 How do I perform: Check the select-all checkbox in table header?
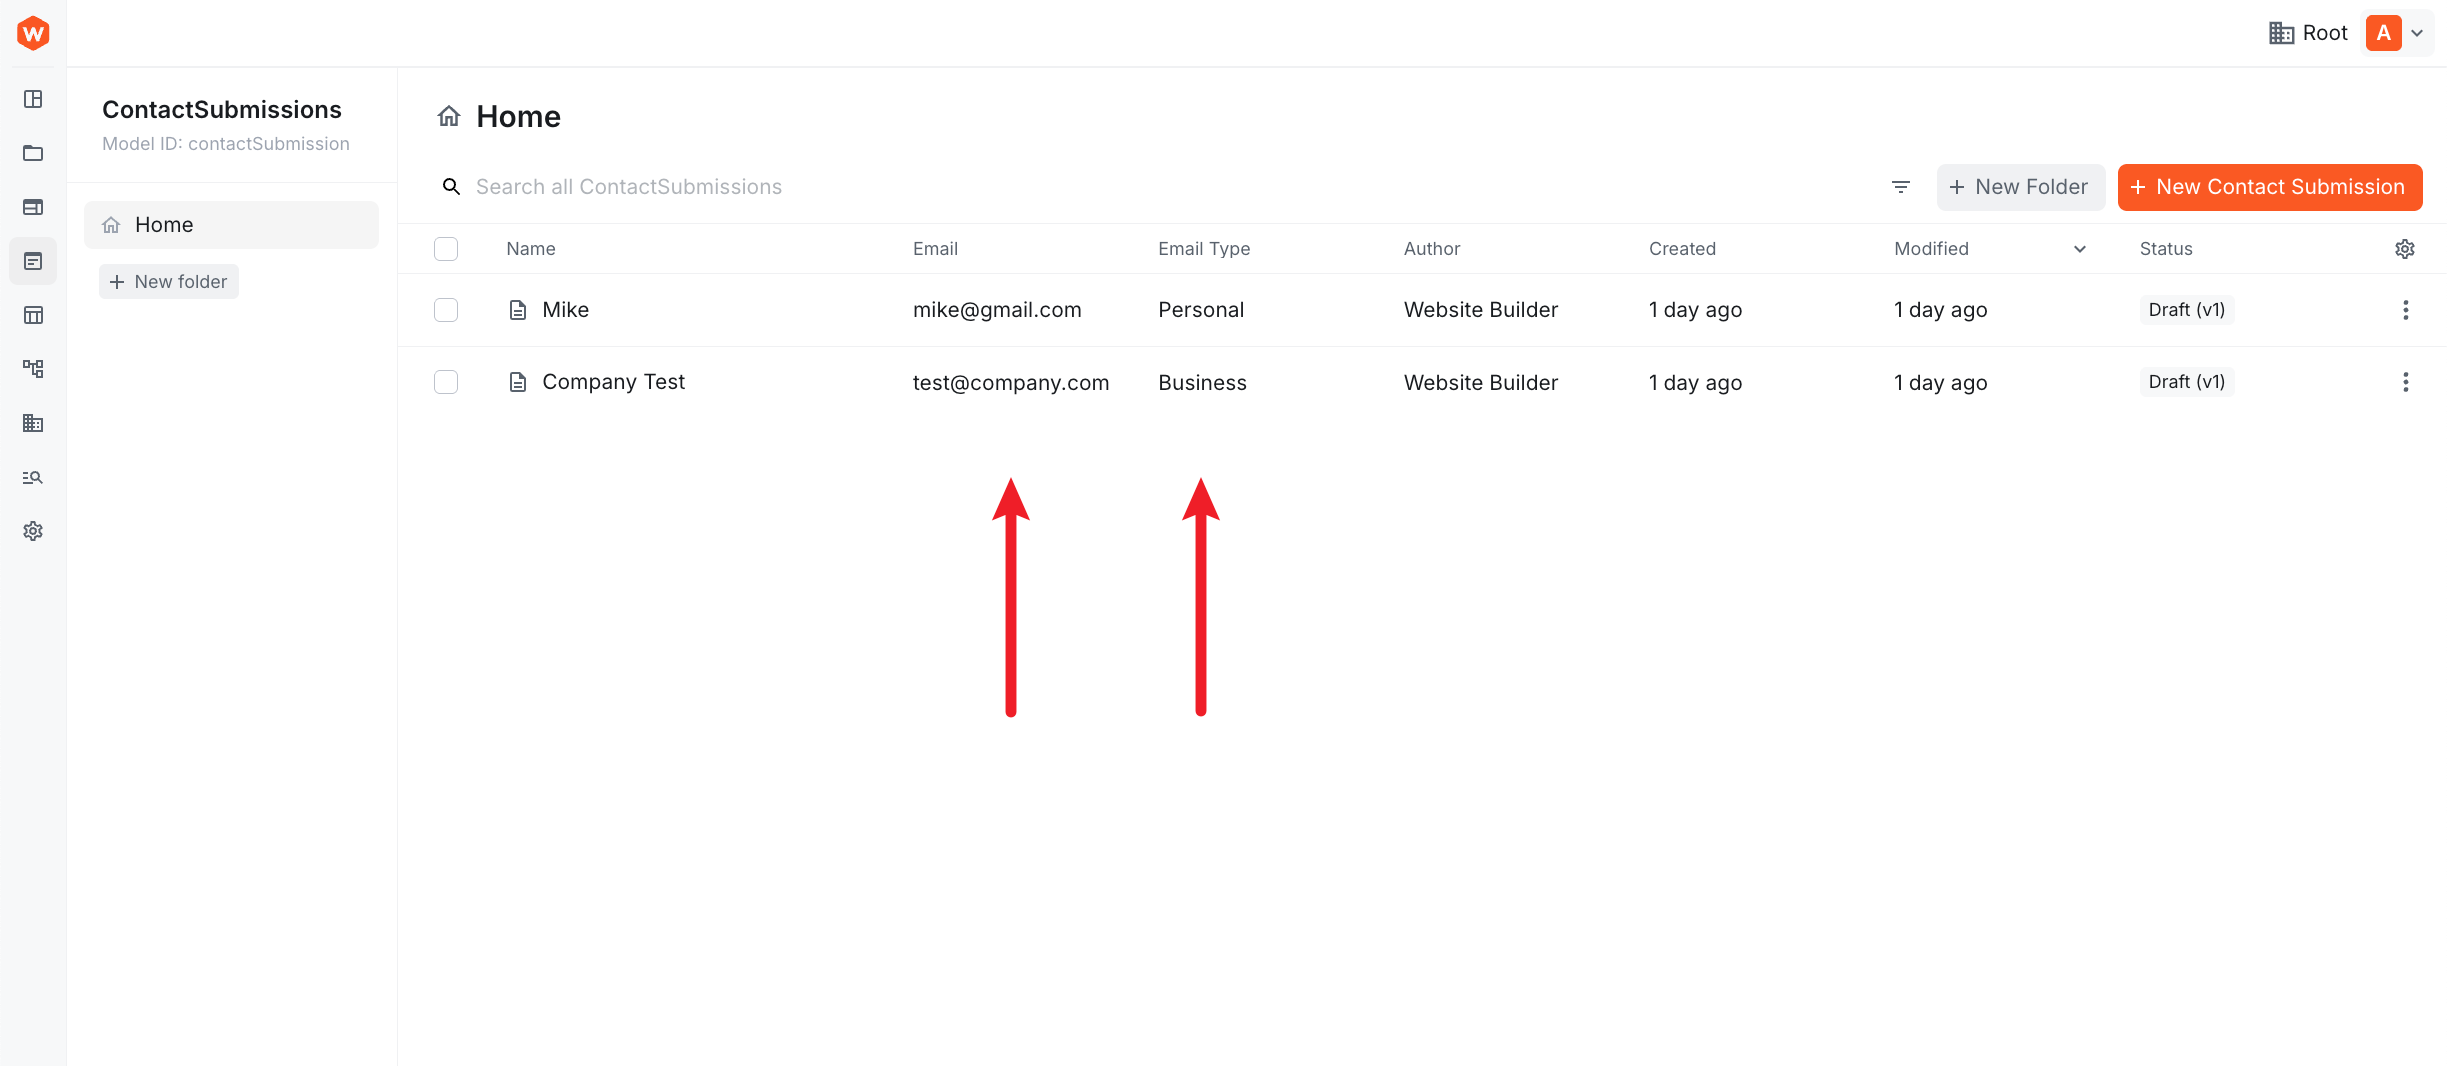(x=446, y=248)
